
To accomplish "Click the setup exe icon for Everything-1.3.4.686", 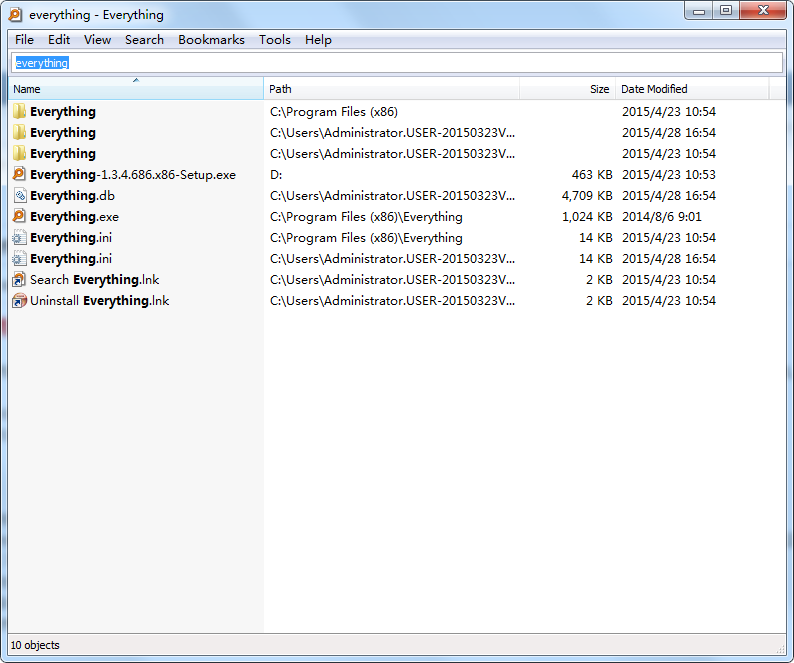I will 19,174.
